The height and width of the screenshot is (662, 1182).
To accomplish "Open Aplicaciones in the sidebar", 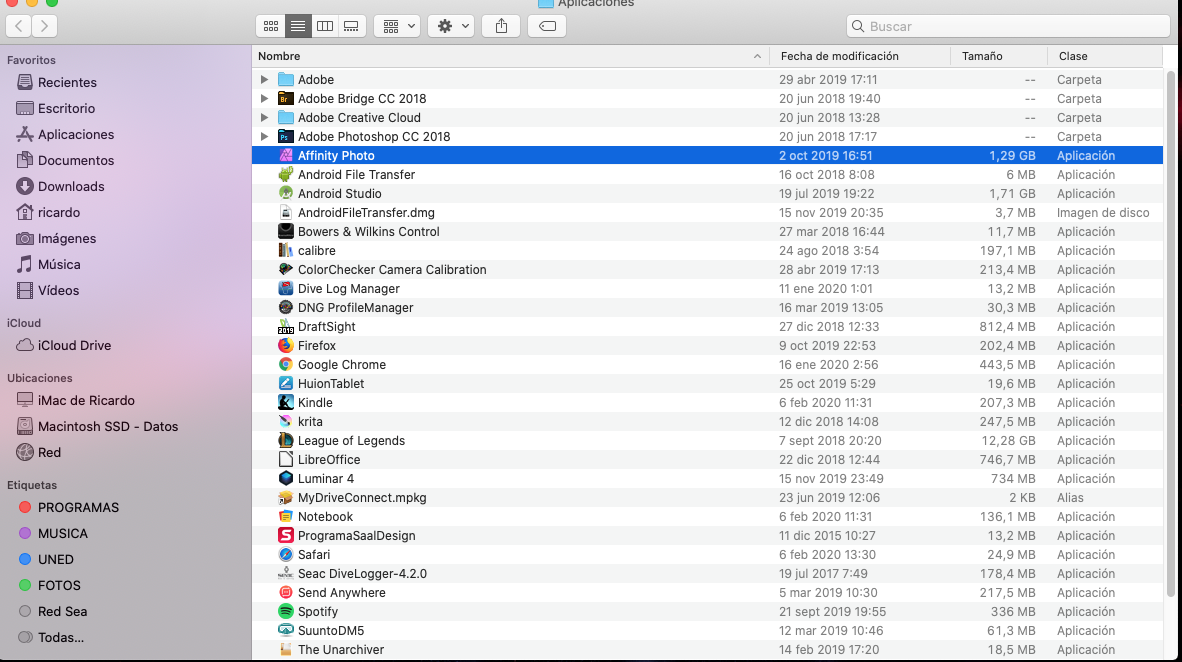I will click(76, 134).
